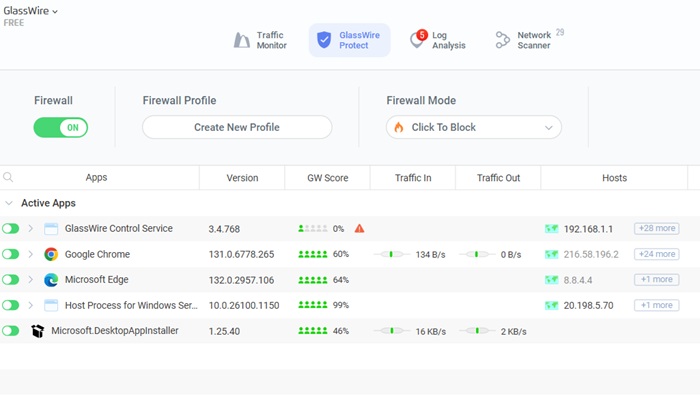Sort by the Version column header
Screen dimensions: 700x398
point(242,178)
